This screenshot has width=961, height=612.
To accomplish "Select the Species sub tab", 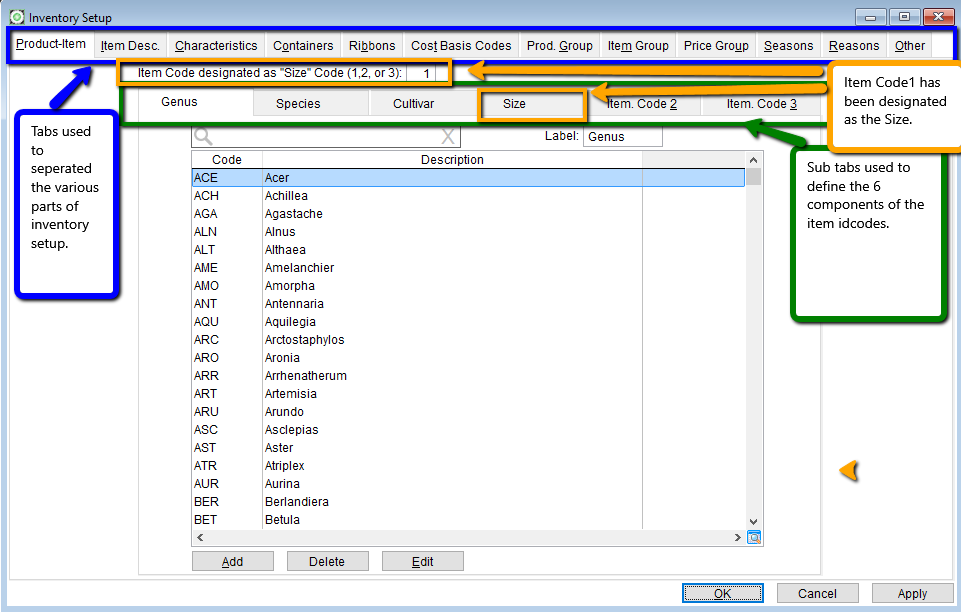I will [298, 103].
